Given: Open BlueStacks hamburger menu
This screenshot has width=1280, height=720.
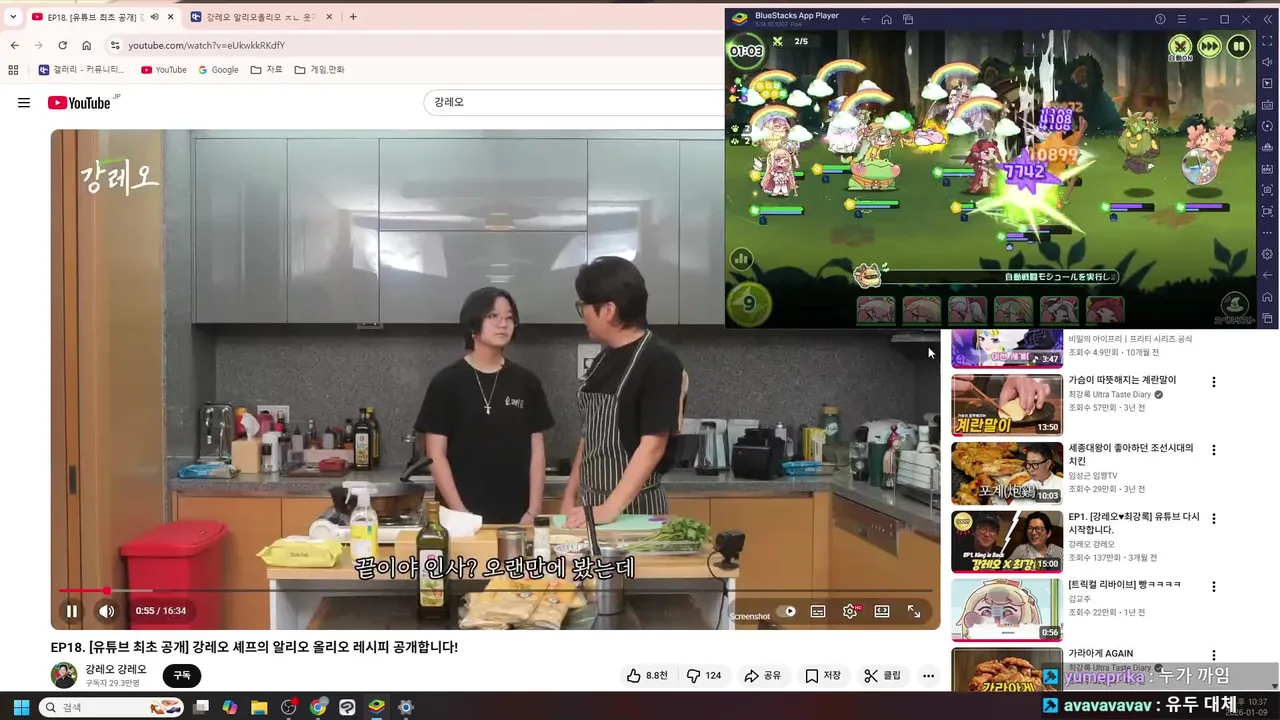Looking at the screenshot, I should click(1181, 19).
